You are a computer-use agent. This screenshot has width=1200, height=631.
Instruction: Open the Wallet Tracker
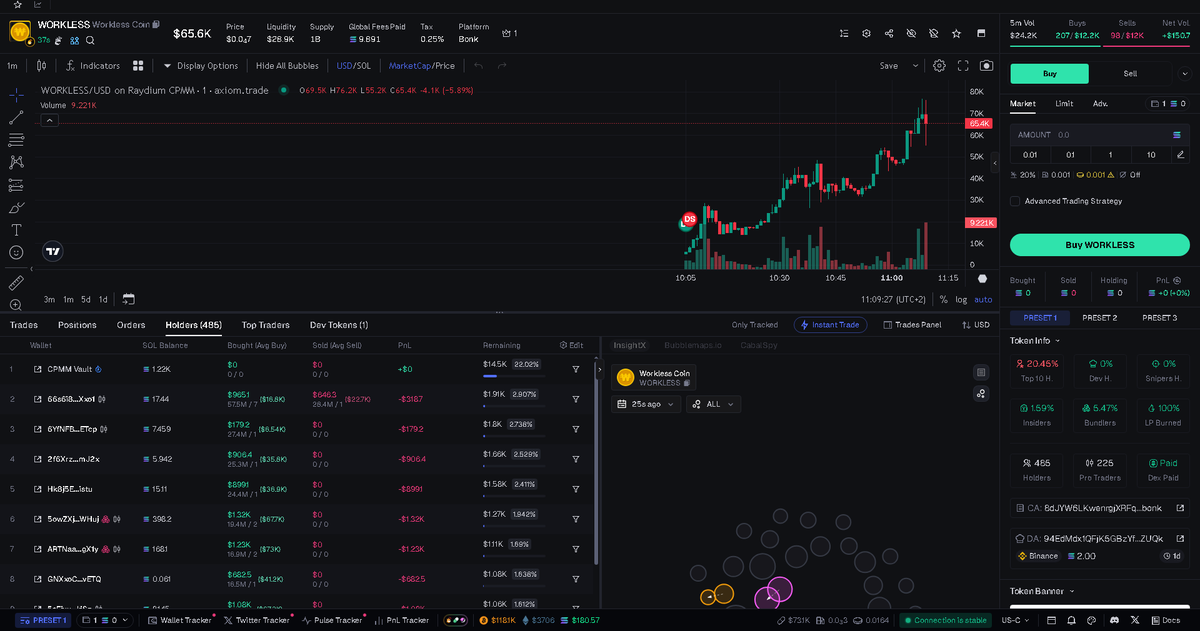(180, 621)
